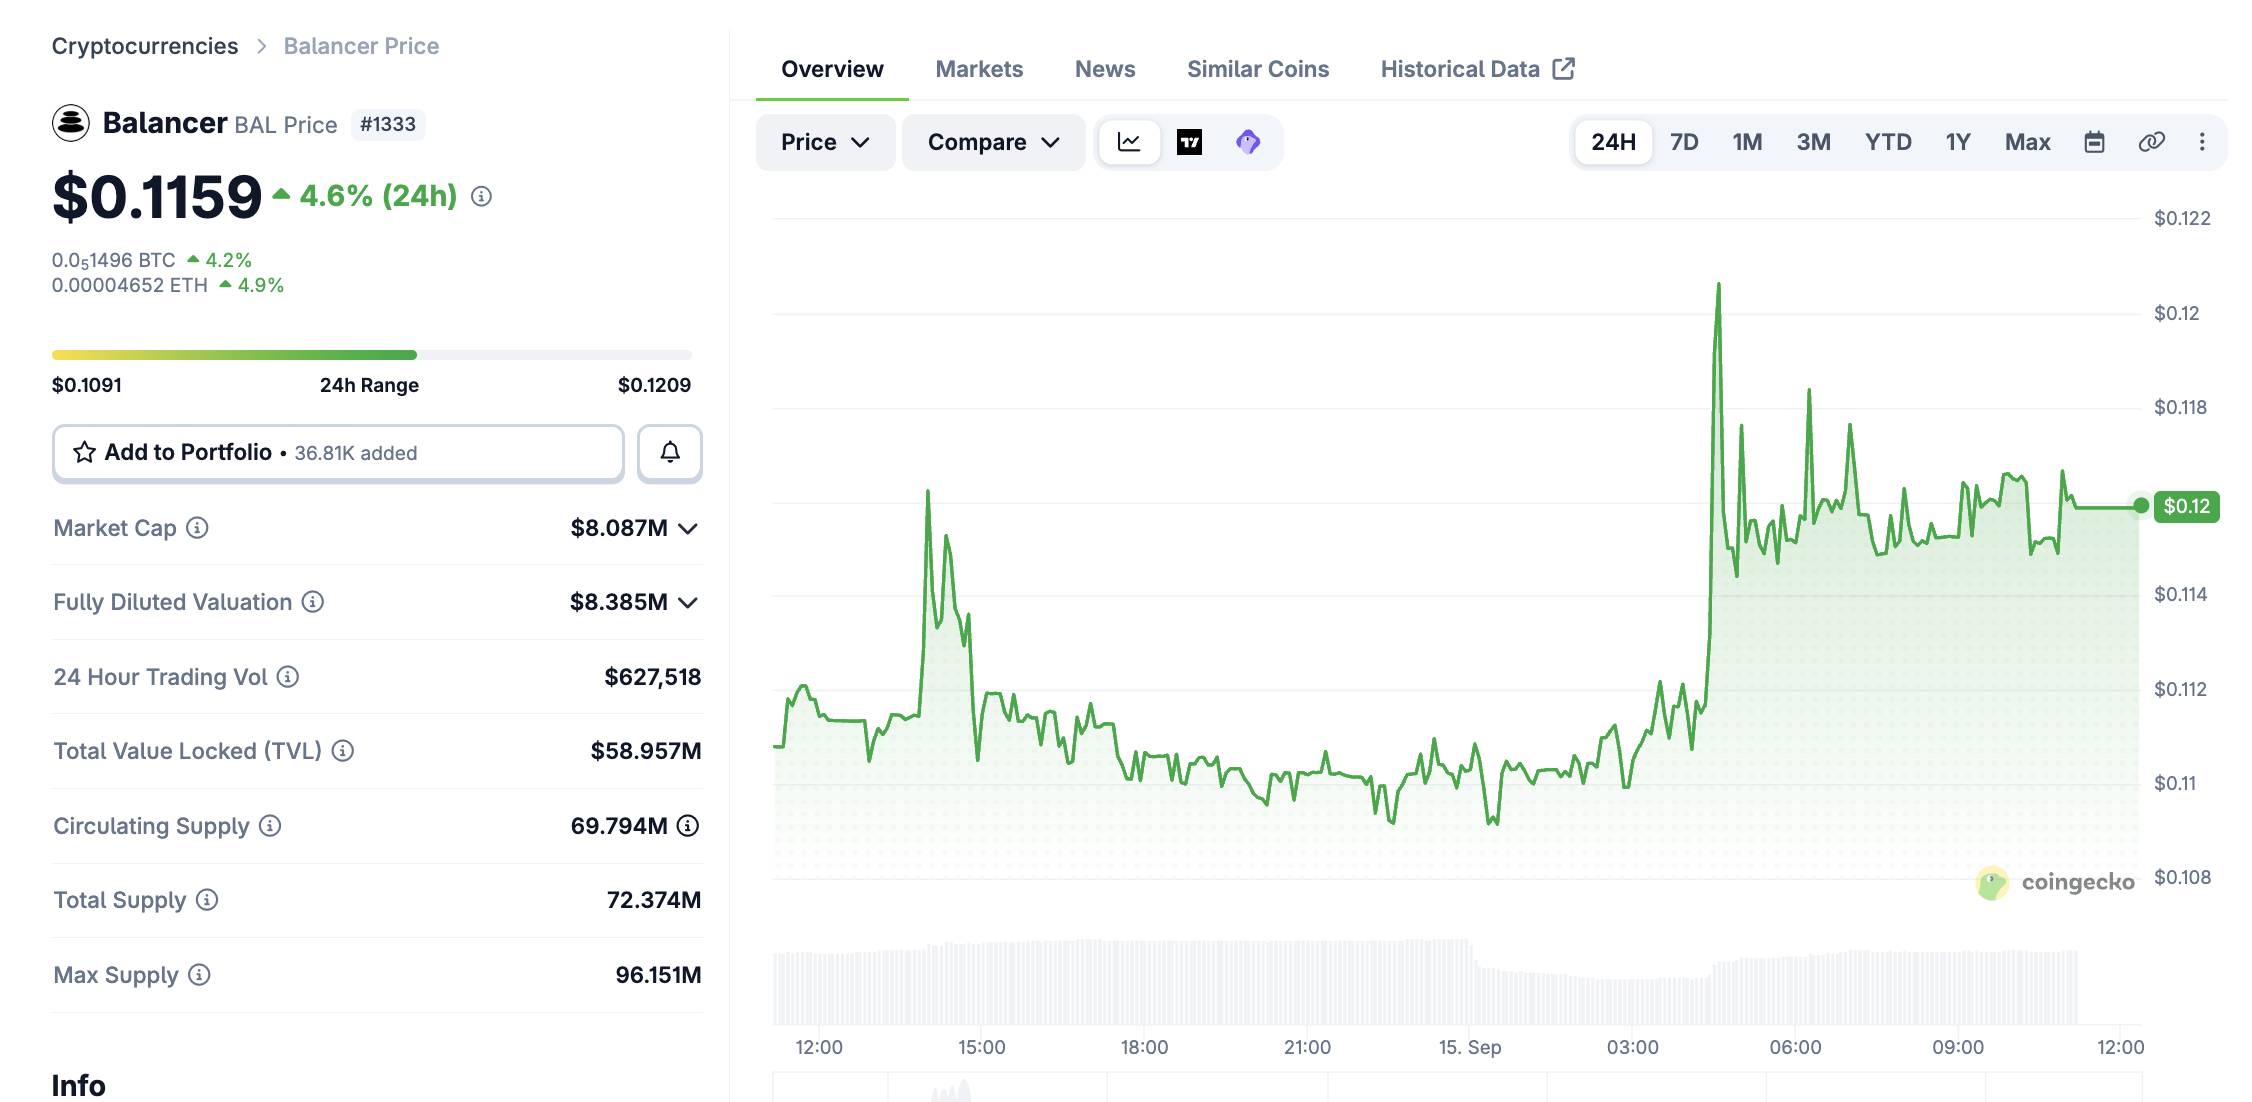The width and height of the screenshot is (2252, 1102).
Task: Select the 7D time range
Action: point(1684,142)
